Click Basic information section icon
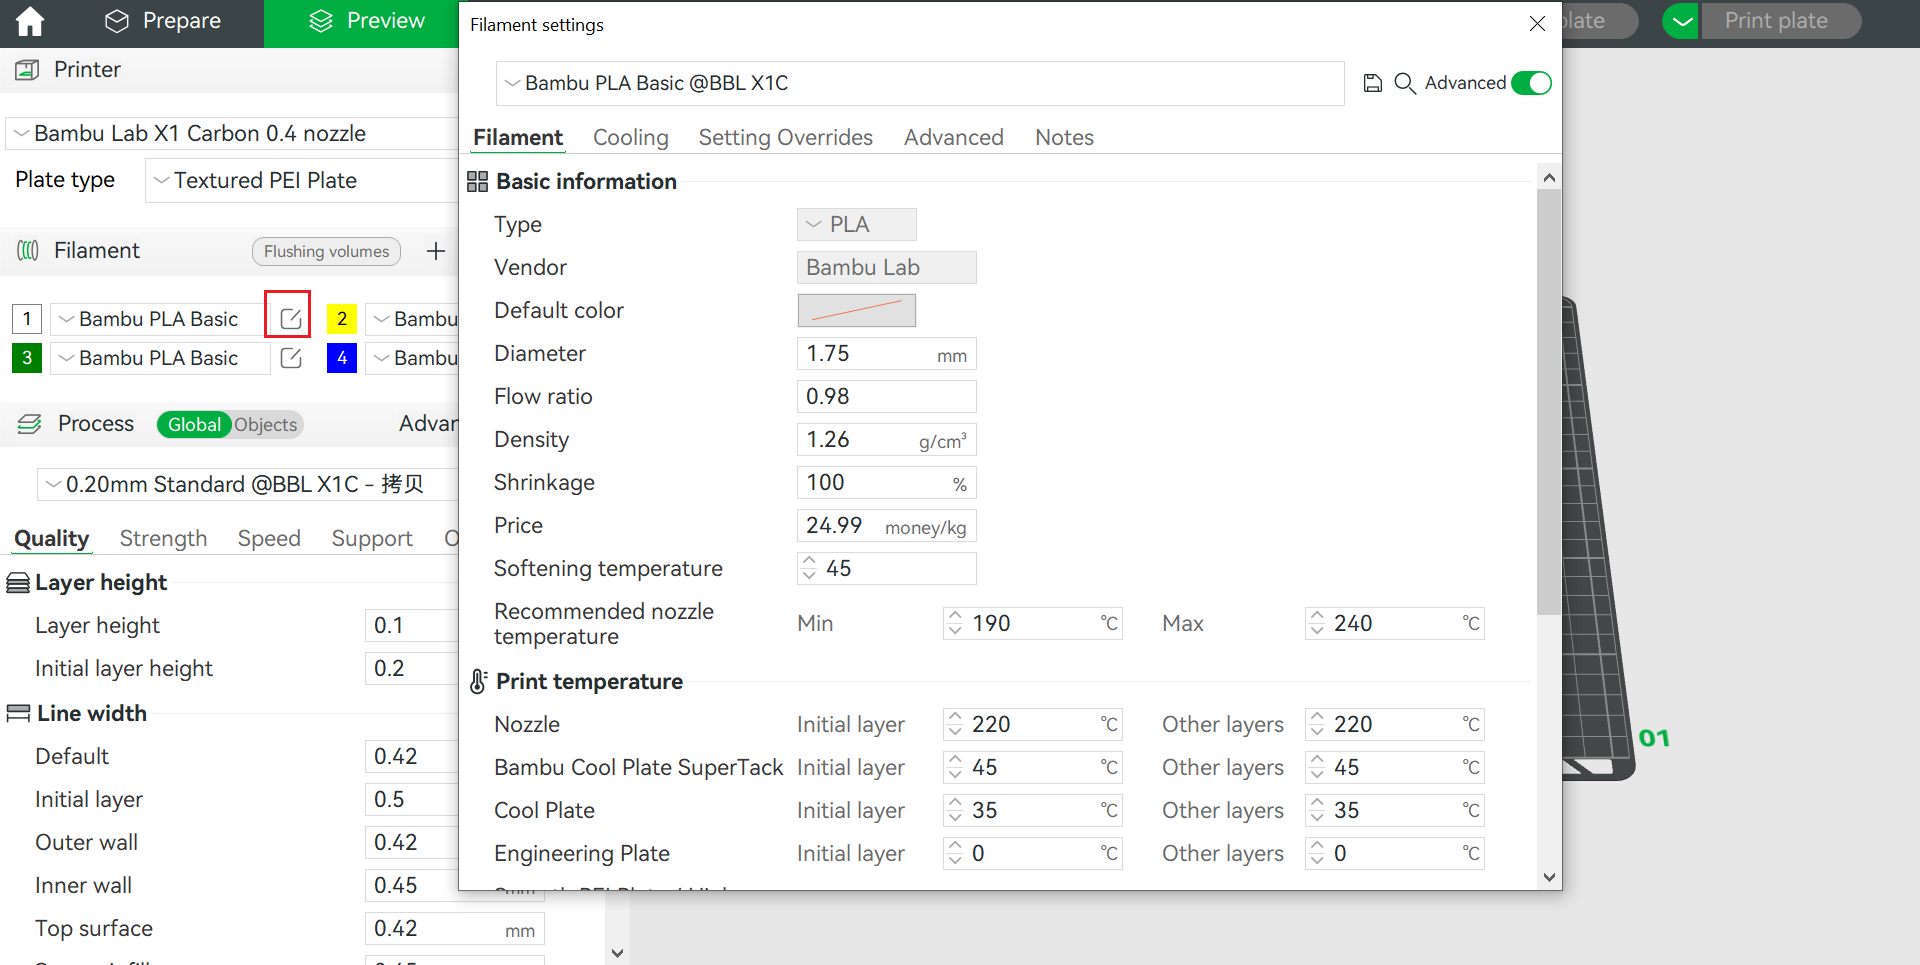 pyautogui.click(x=477, y=181)
